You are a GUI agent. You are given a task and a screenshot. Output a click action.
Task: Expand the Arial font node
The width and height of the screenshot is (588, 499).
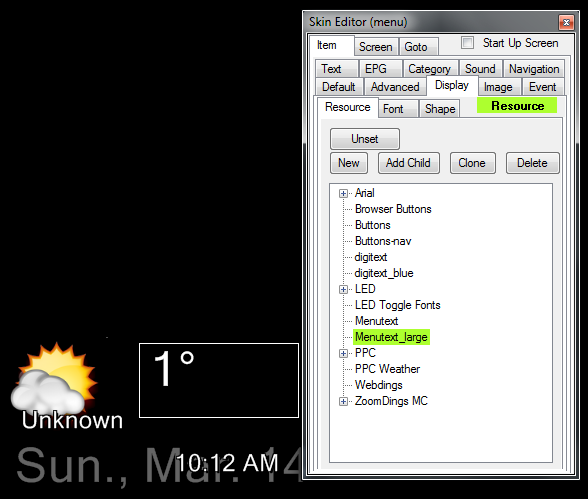pyautogui.click(x=343, y=193)
